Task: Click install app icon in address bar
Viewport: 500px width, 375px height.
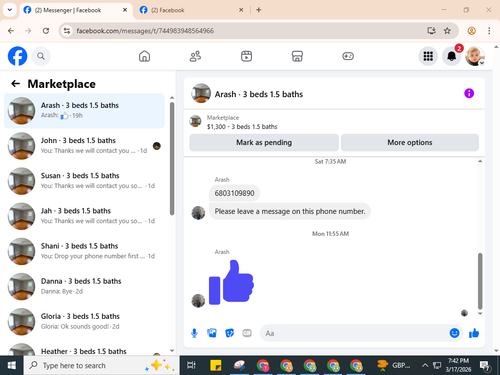Action: pyautogui.click(x=432, y=31)
